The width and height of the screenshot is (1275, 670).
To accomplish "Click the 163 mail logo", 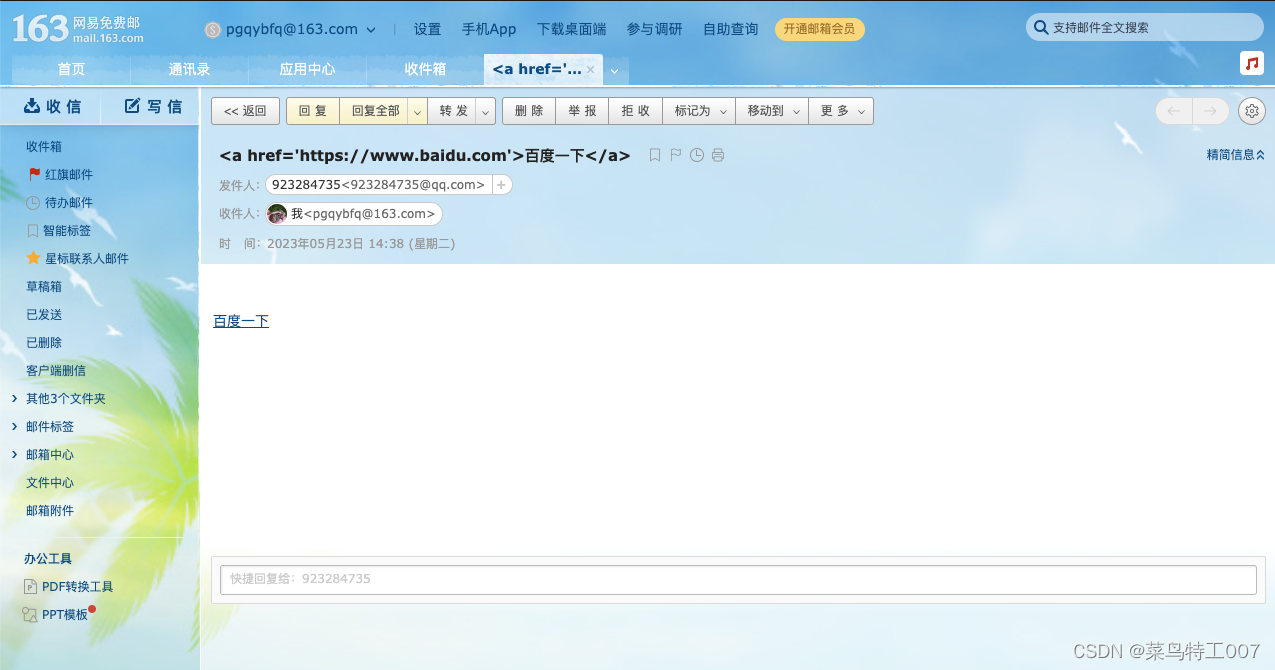I will pyautogui.click(x=78, y=29).
